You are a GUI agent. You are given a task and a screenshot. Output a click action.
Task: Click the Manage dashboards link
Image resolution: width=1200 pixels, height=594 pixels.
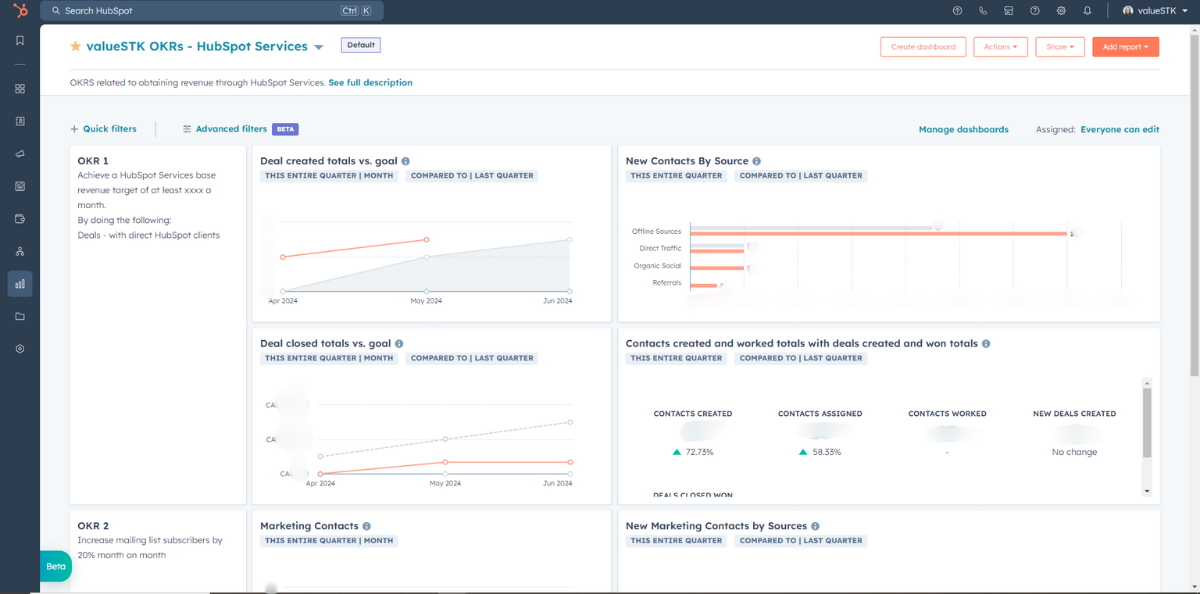click(963, 129)
